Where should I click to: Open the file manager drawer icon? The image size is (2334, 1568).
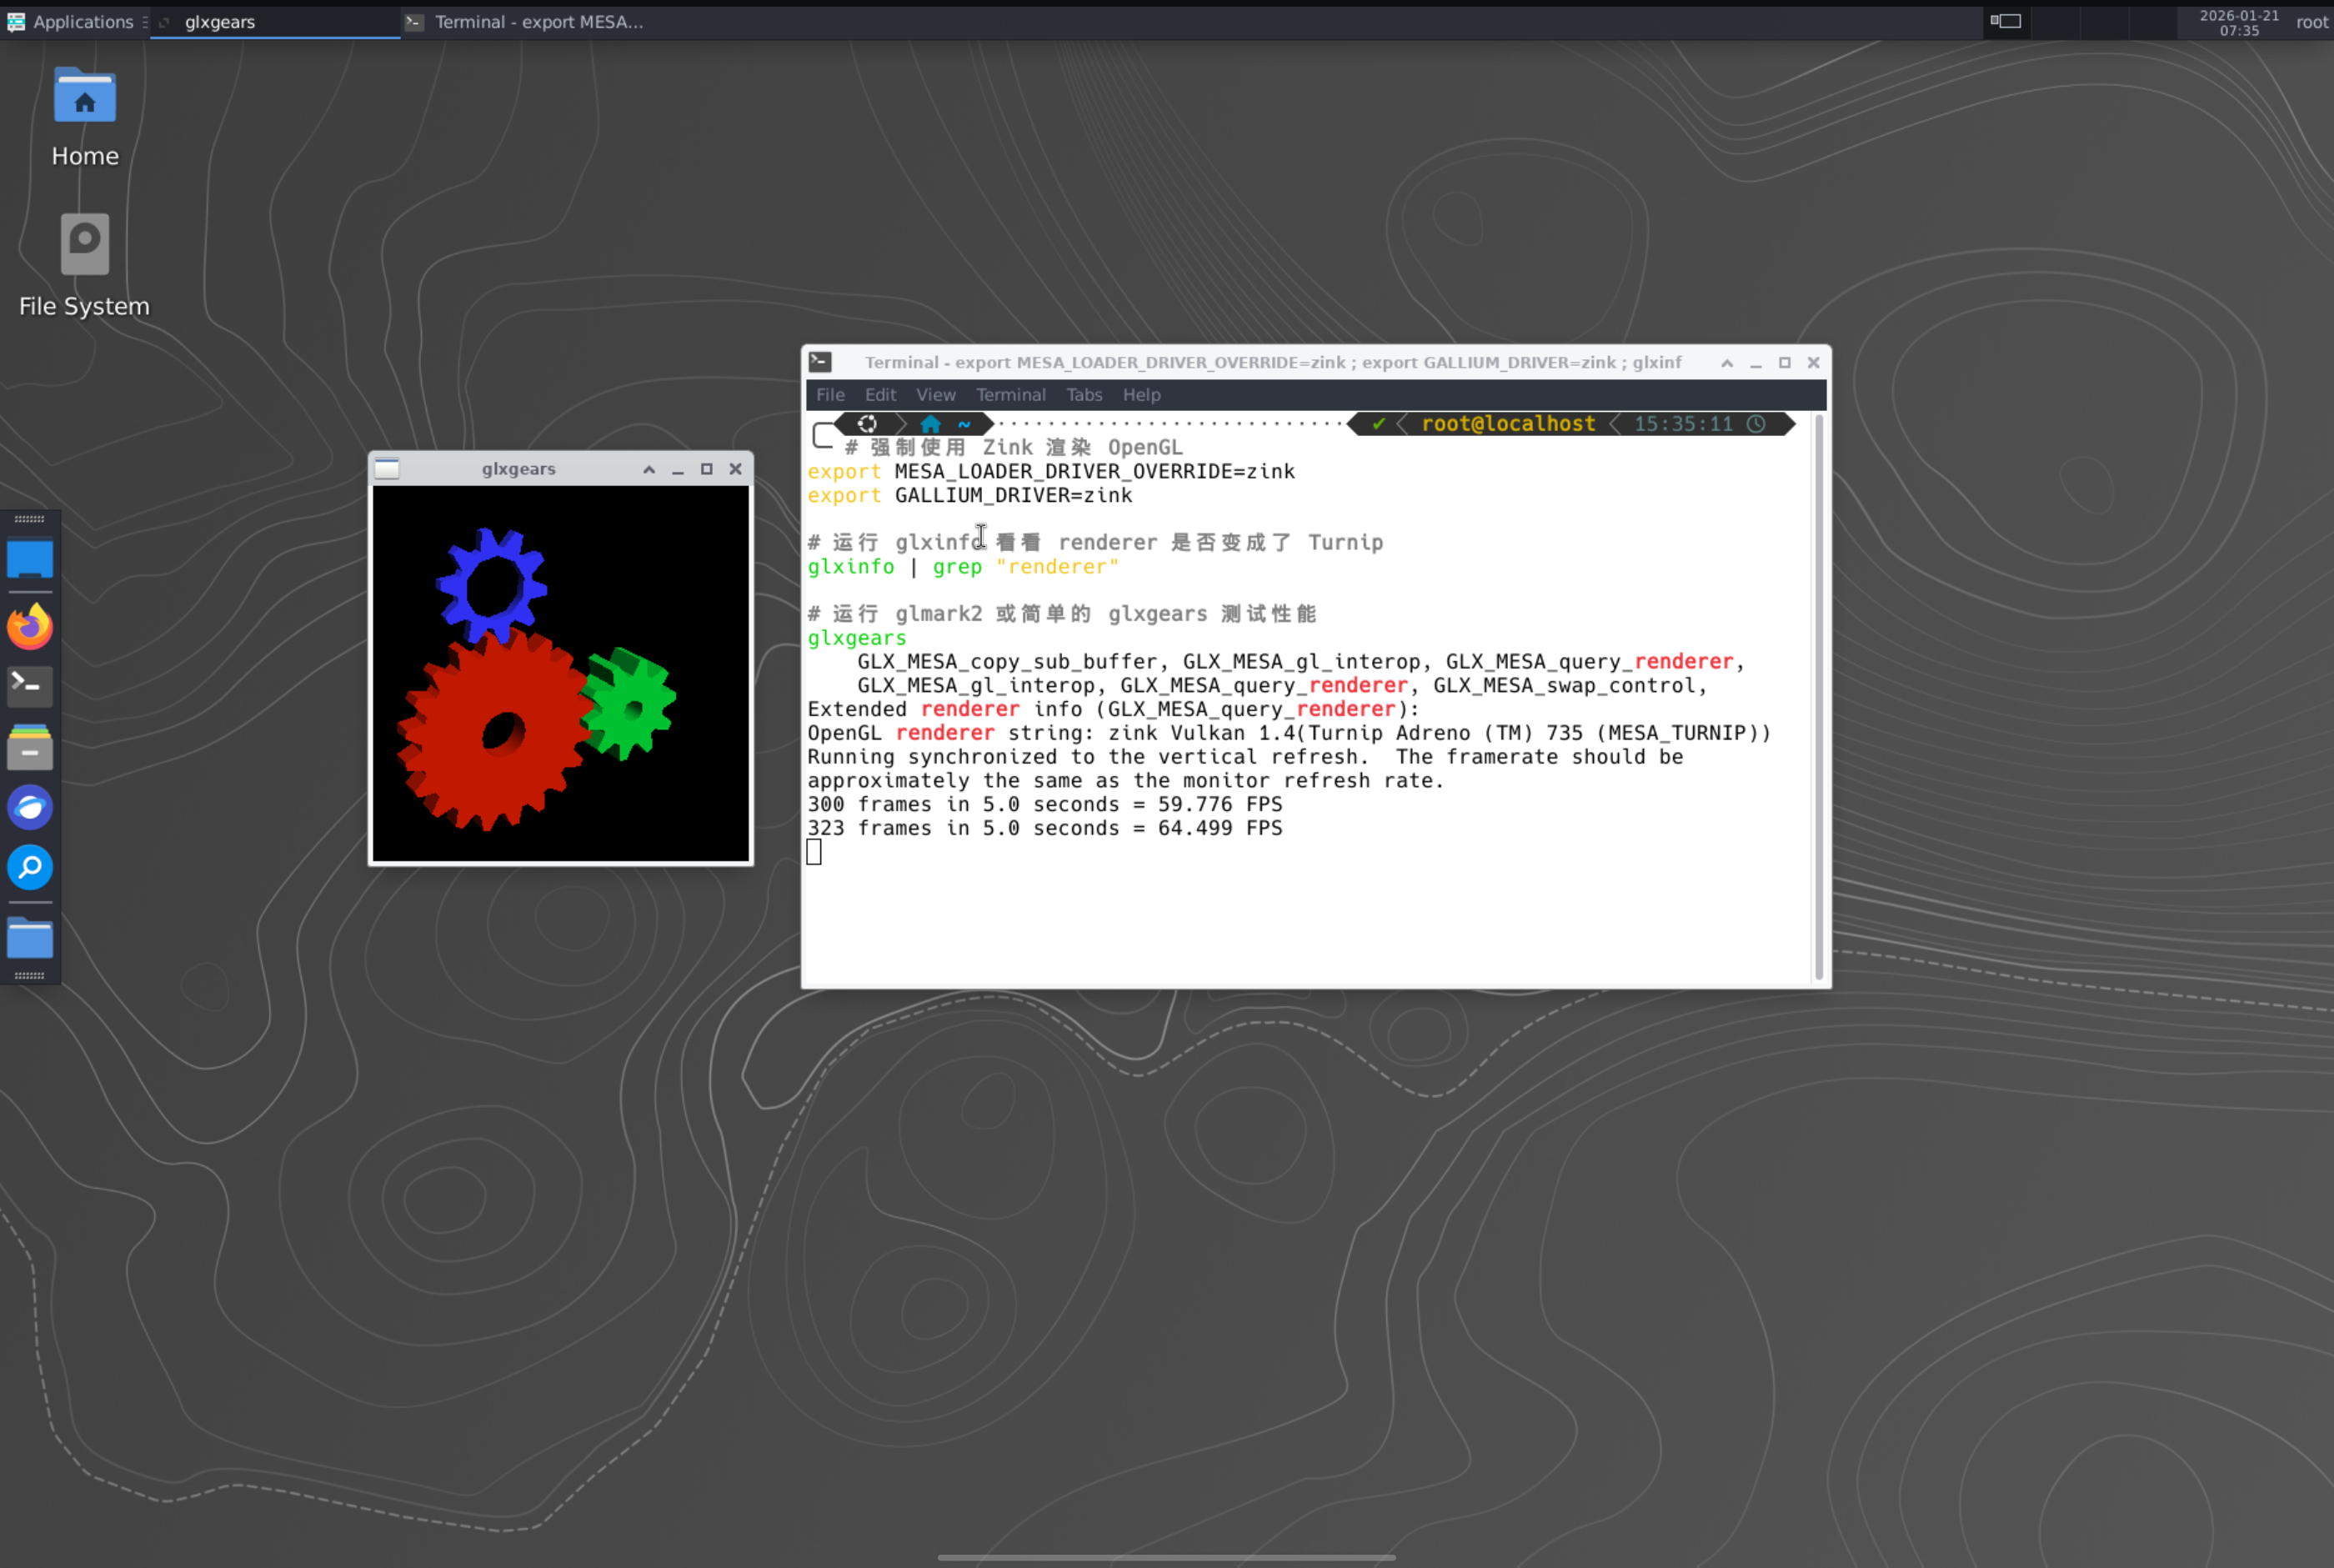click(x=30, y=747)
